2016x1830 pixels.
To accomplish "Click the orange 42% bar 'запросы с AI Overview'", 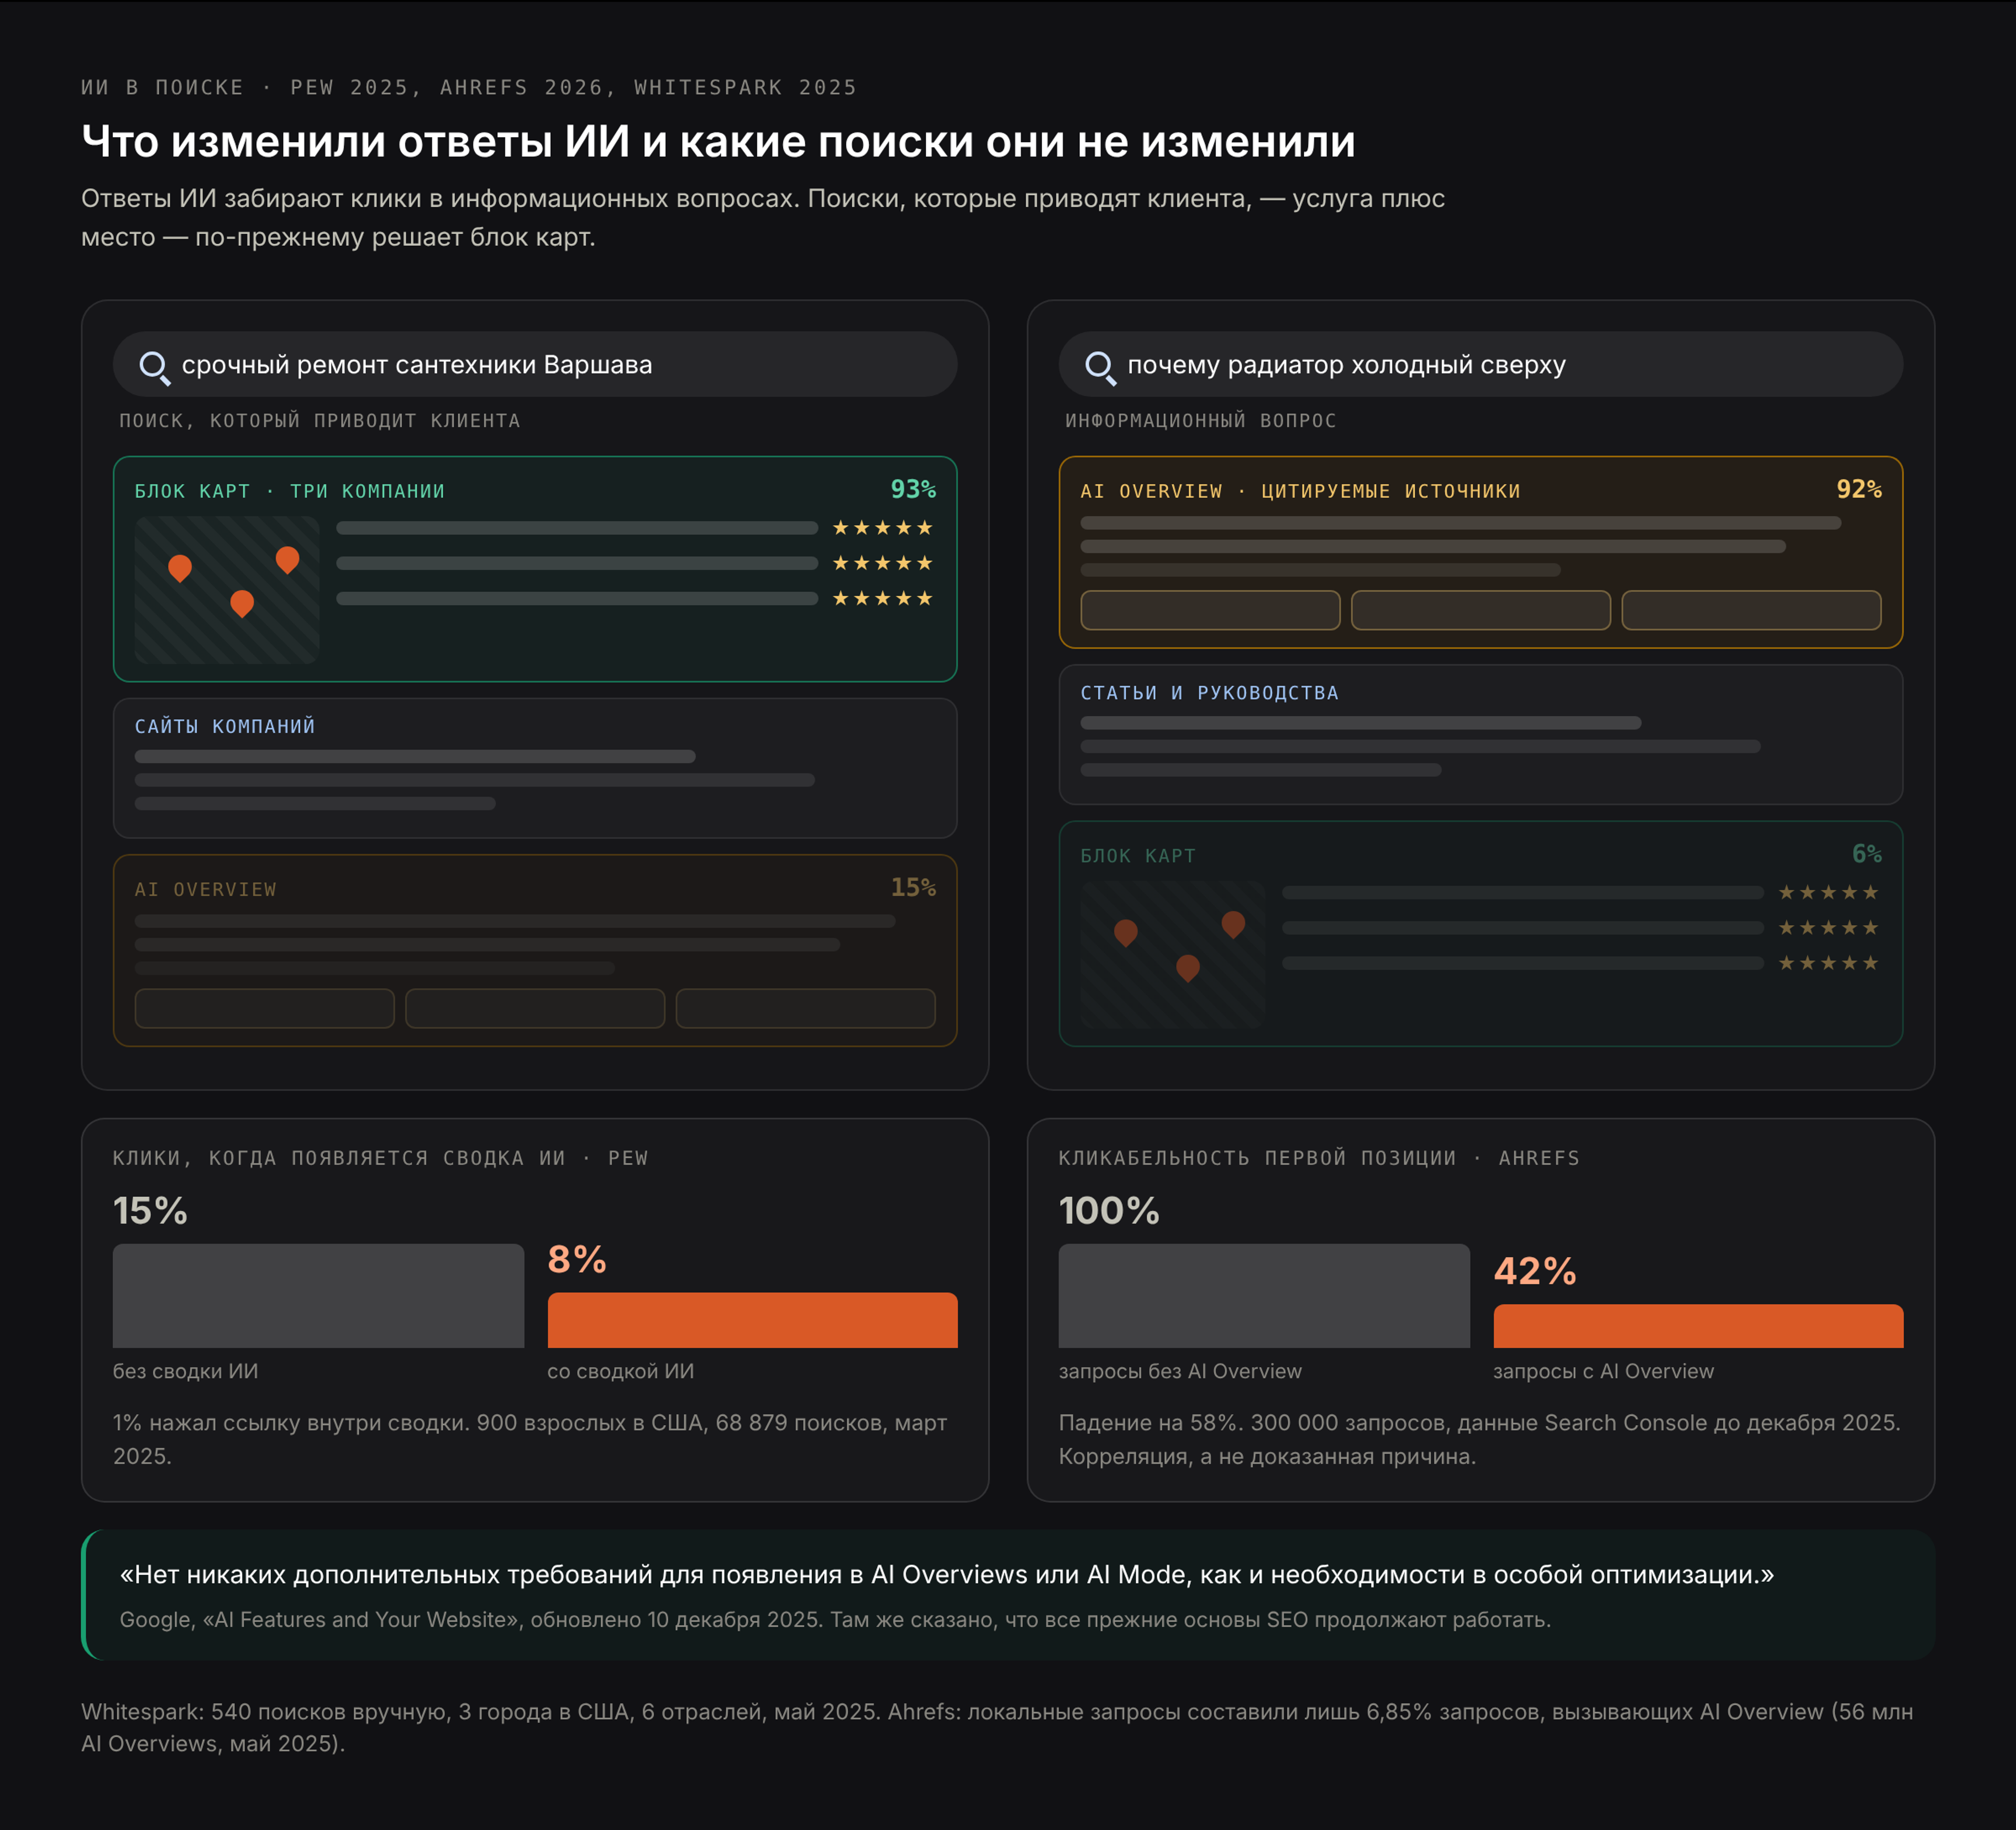I will point(1698,1326).
